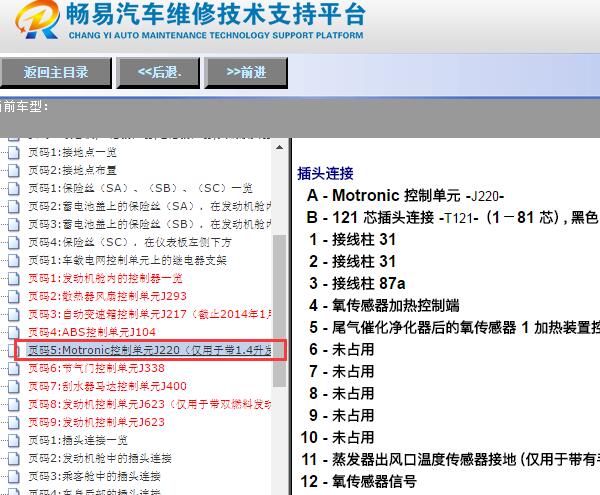This screenshot has width=600, height=495.
Task: Click page icon beside 页码1:车载电网控制单元上的继电器支架
Action: pos(14,260)
